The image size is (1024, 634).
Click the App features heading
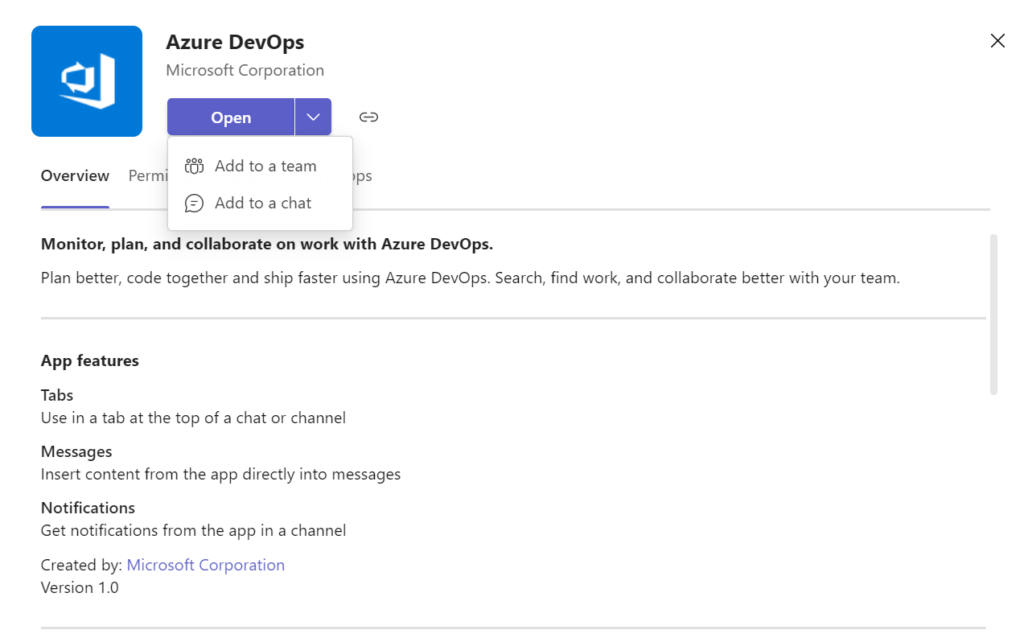click(x=90, y=360)
